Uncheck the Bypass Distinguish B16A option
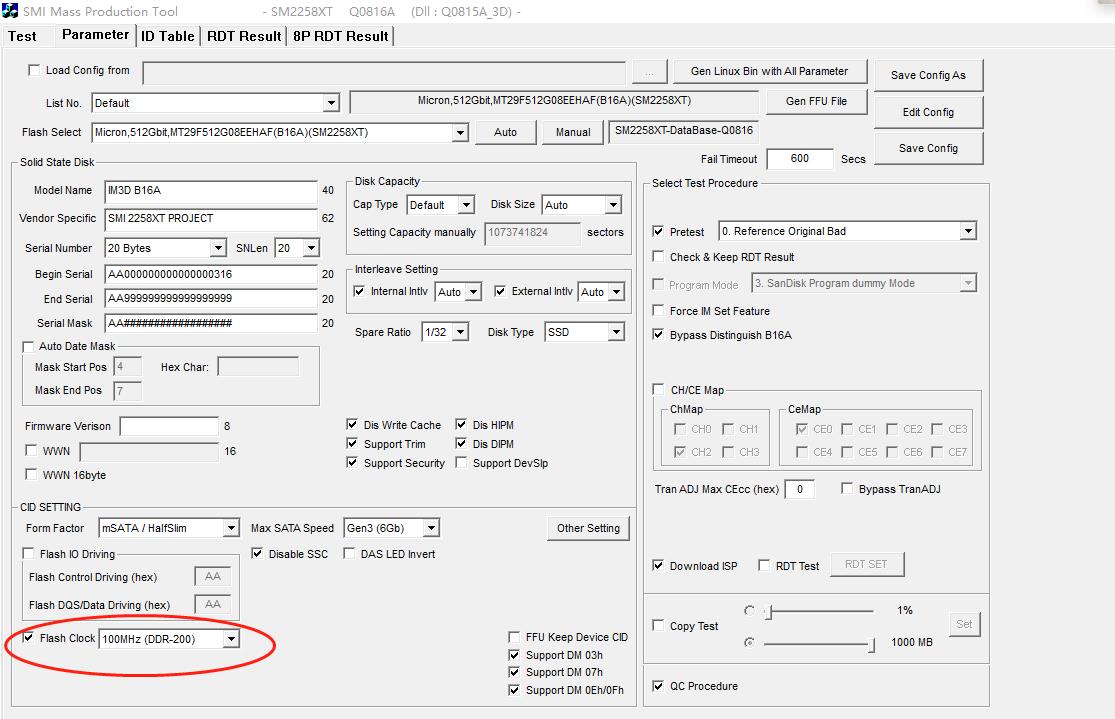This screenshot has width=1115, height=719. (x=658, y=335)
